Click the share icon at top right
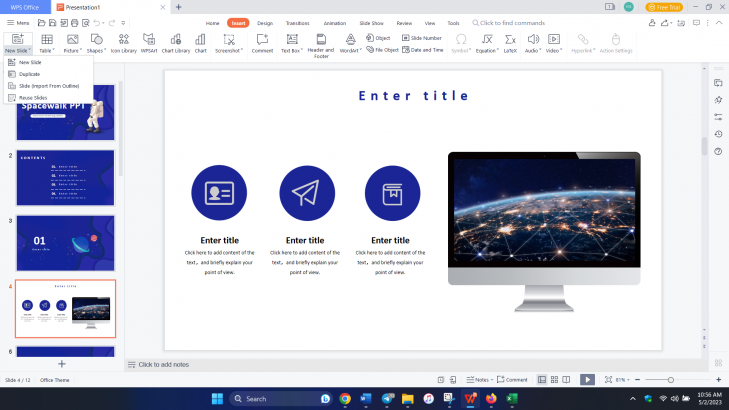 [x=664, y=23]
